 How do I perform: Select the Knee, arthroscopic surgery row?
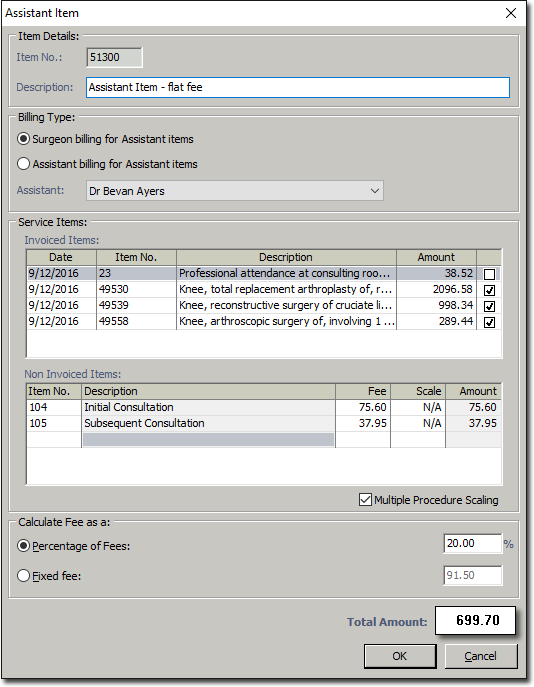[x=263, y=321]
